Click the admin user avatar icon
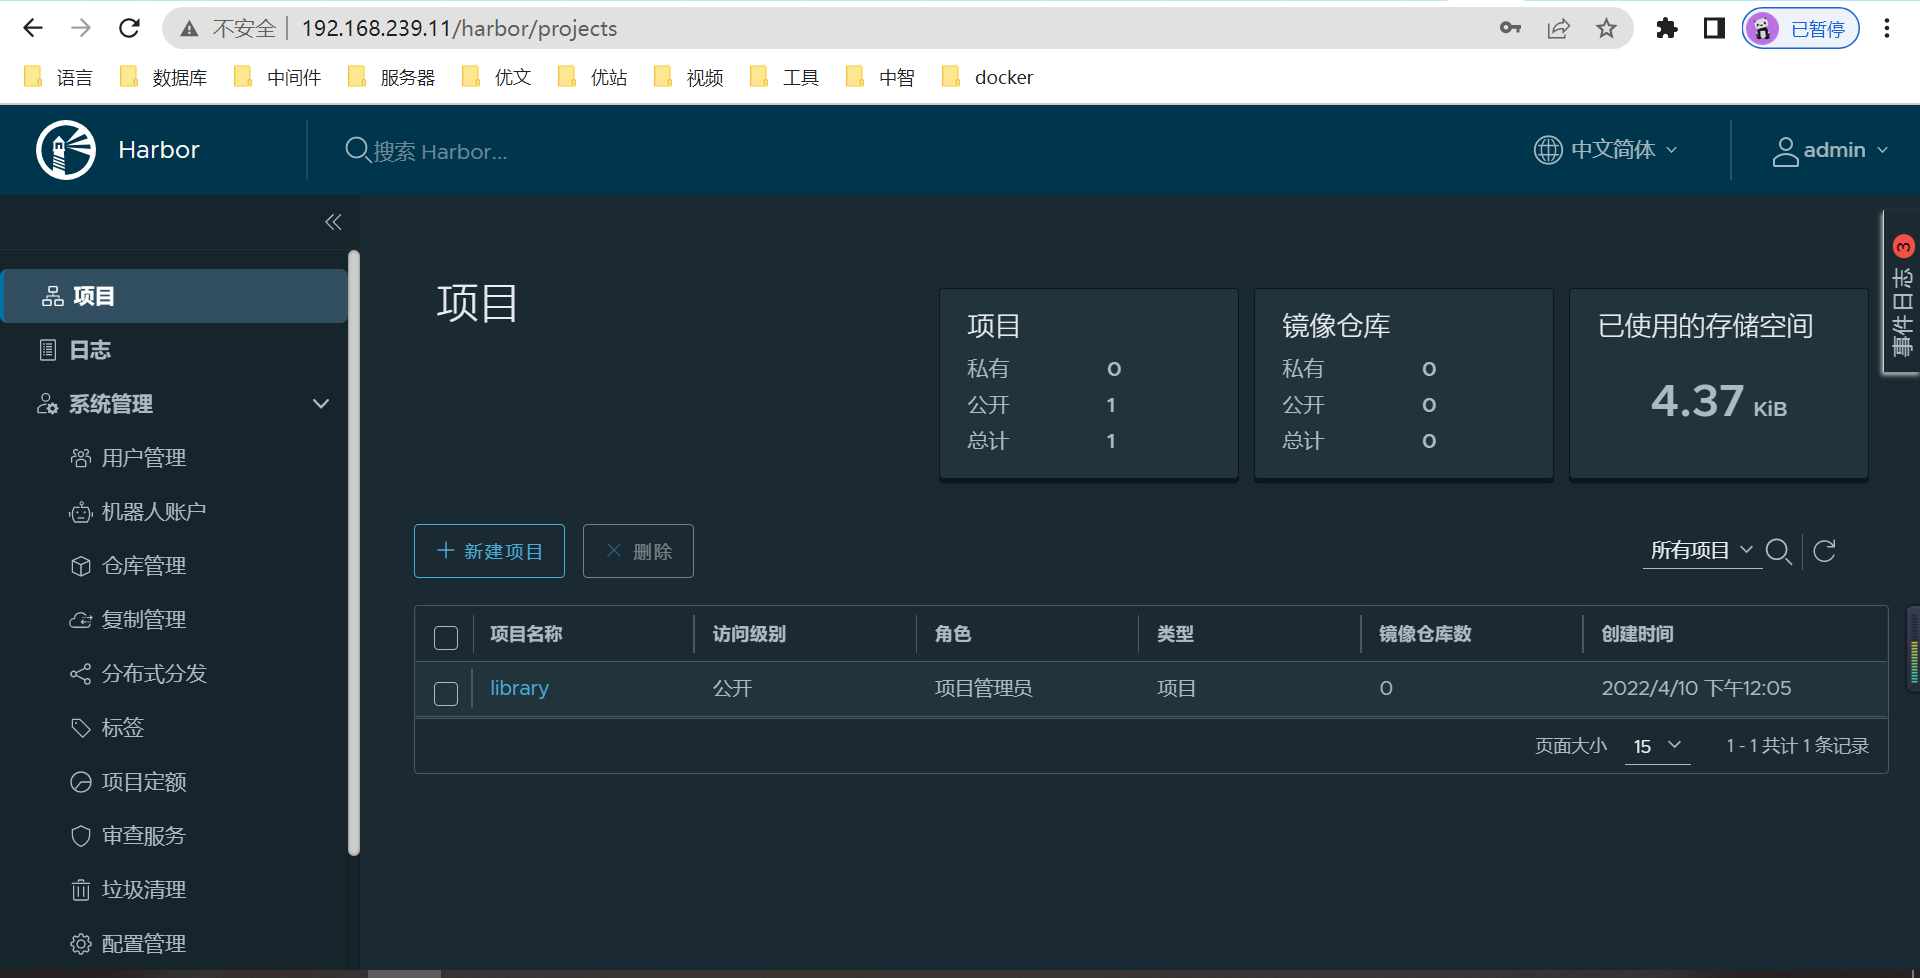Screen dimensions: 1920x978 (1785, 151)
